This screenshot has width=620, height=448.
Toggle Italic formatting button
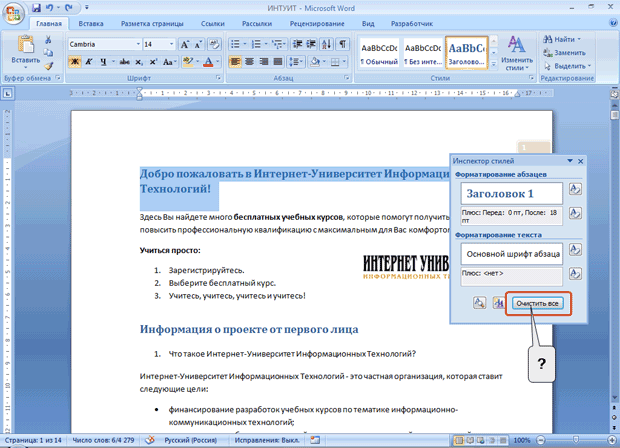click(x=89, y=62)
